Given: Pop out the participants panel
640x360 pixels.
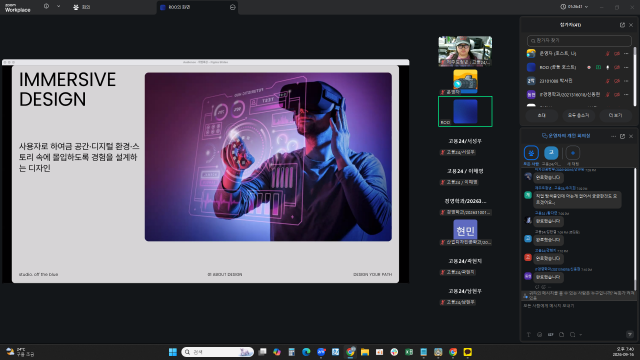Looking at the screenshot, I should pyautogui.click(x=622, y=25).
